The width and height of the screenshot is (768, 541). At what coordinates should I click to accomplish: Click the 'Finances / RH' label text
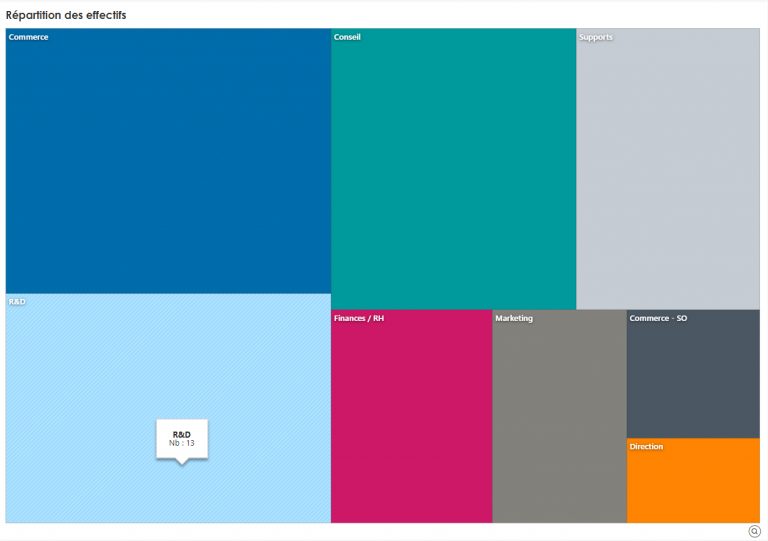click(359, 318)
